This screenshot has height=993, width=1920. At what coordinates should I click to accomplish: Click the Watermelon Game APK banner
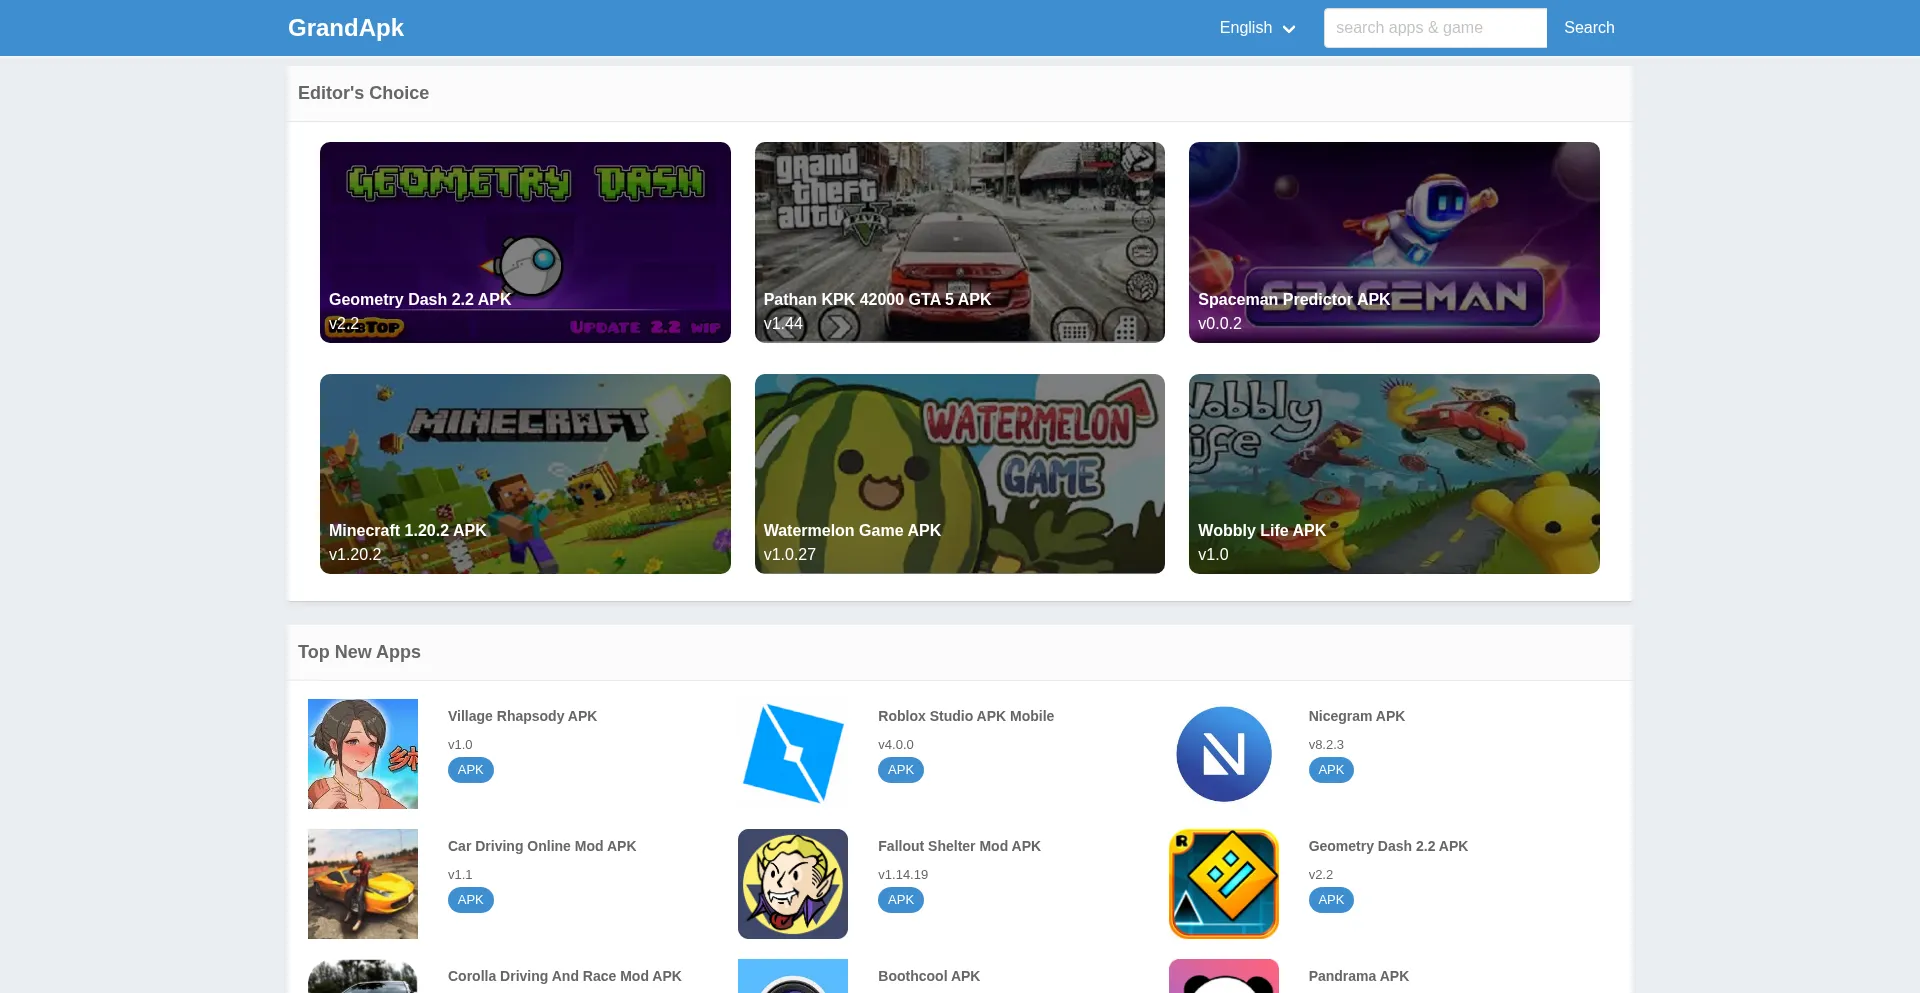[x=959, y=473]
